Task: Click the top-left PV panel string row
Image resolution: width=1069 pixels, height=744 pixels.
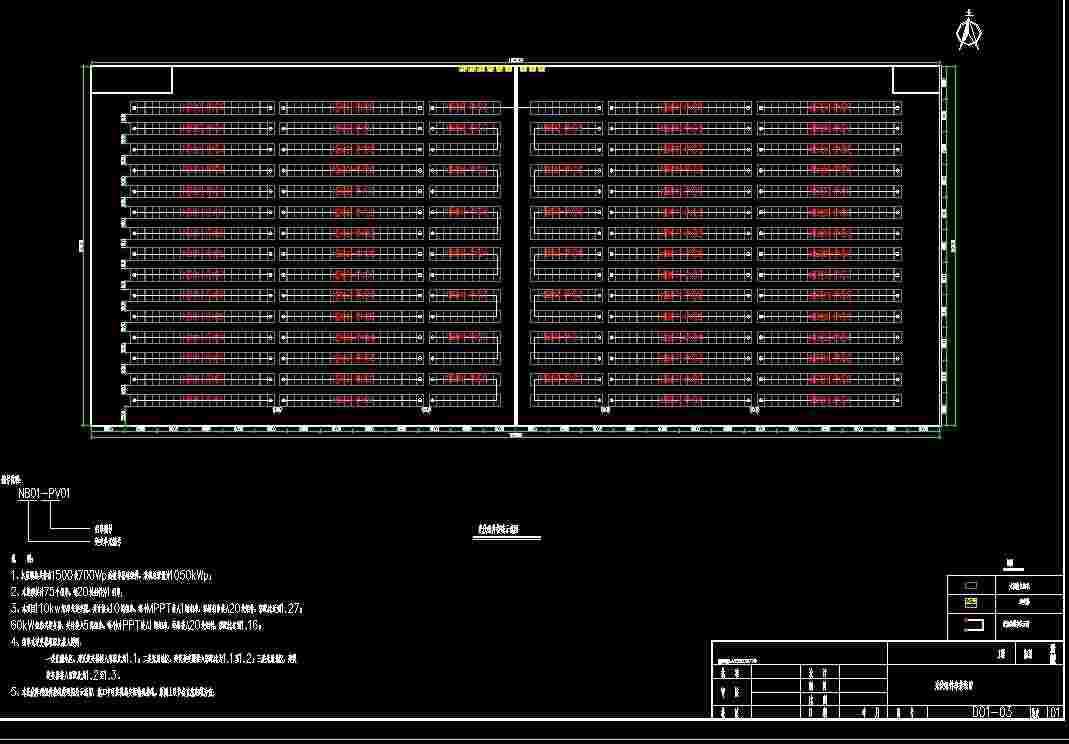Action: [203, 107]
